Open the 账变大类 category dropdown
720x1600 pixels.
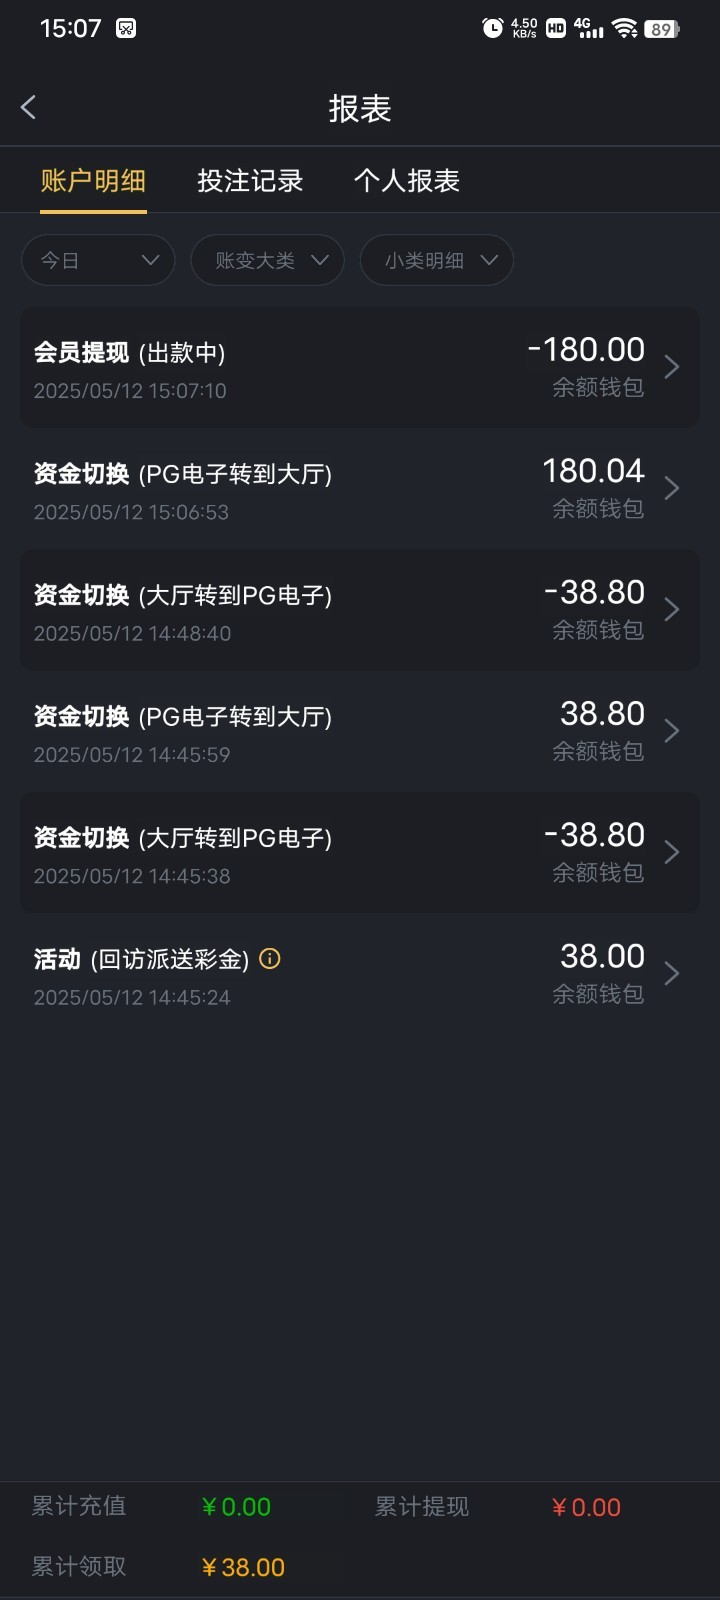coord(267,261)
